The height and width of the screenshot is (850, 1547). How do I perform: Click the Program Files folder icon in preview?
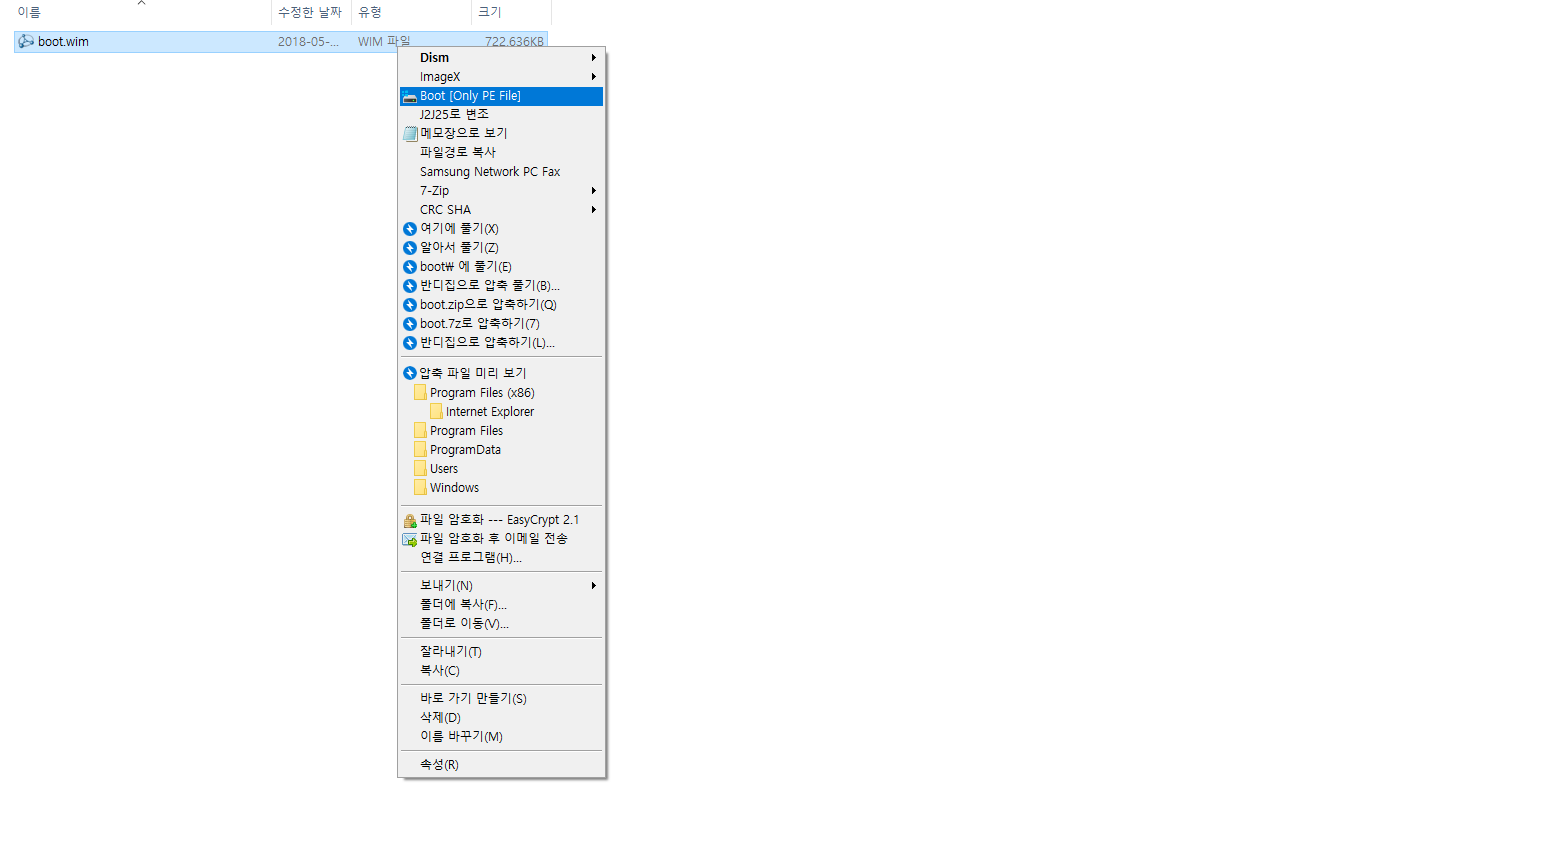click(x=420, y=430)
